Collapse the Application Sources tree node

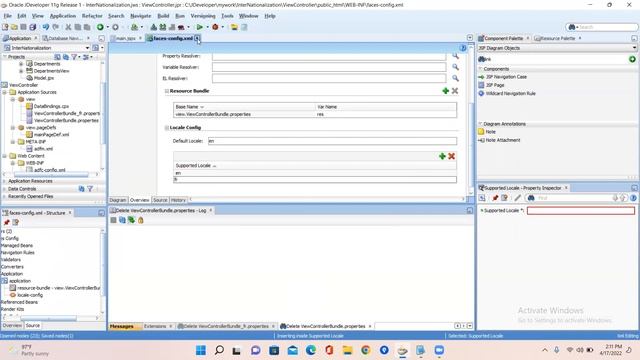click(4, 93)
